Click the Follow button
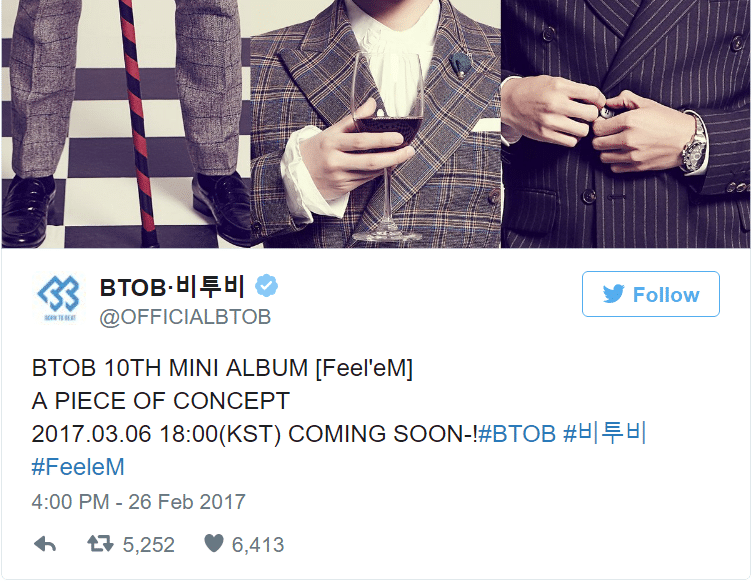The height and width of the screenshot is (583, 753). (651, 294)
